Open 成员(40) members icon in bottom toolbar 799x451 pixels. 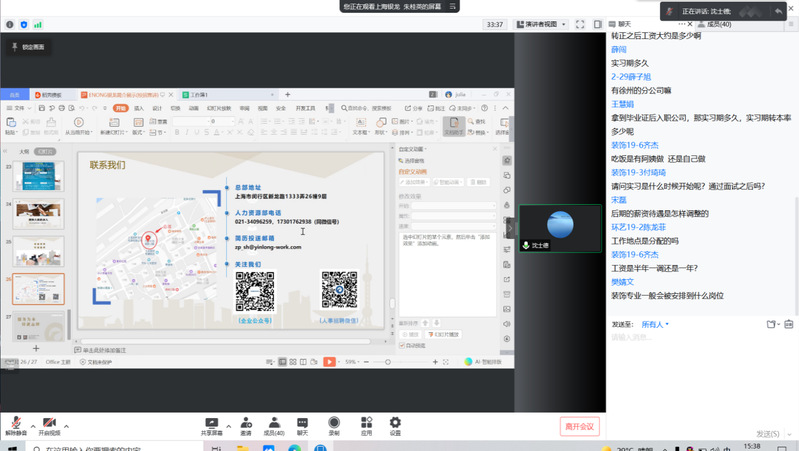[x=273, y=423]
